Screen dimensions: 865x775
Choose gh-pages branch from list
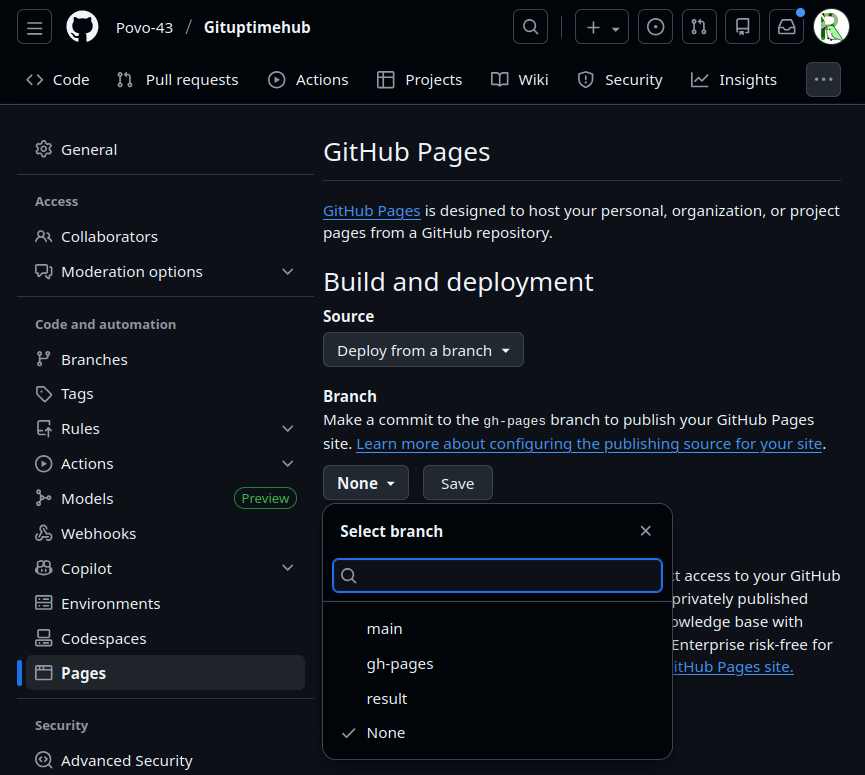(400, 664)
